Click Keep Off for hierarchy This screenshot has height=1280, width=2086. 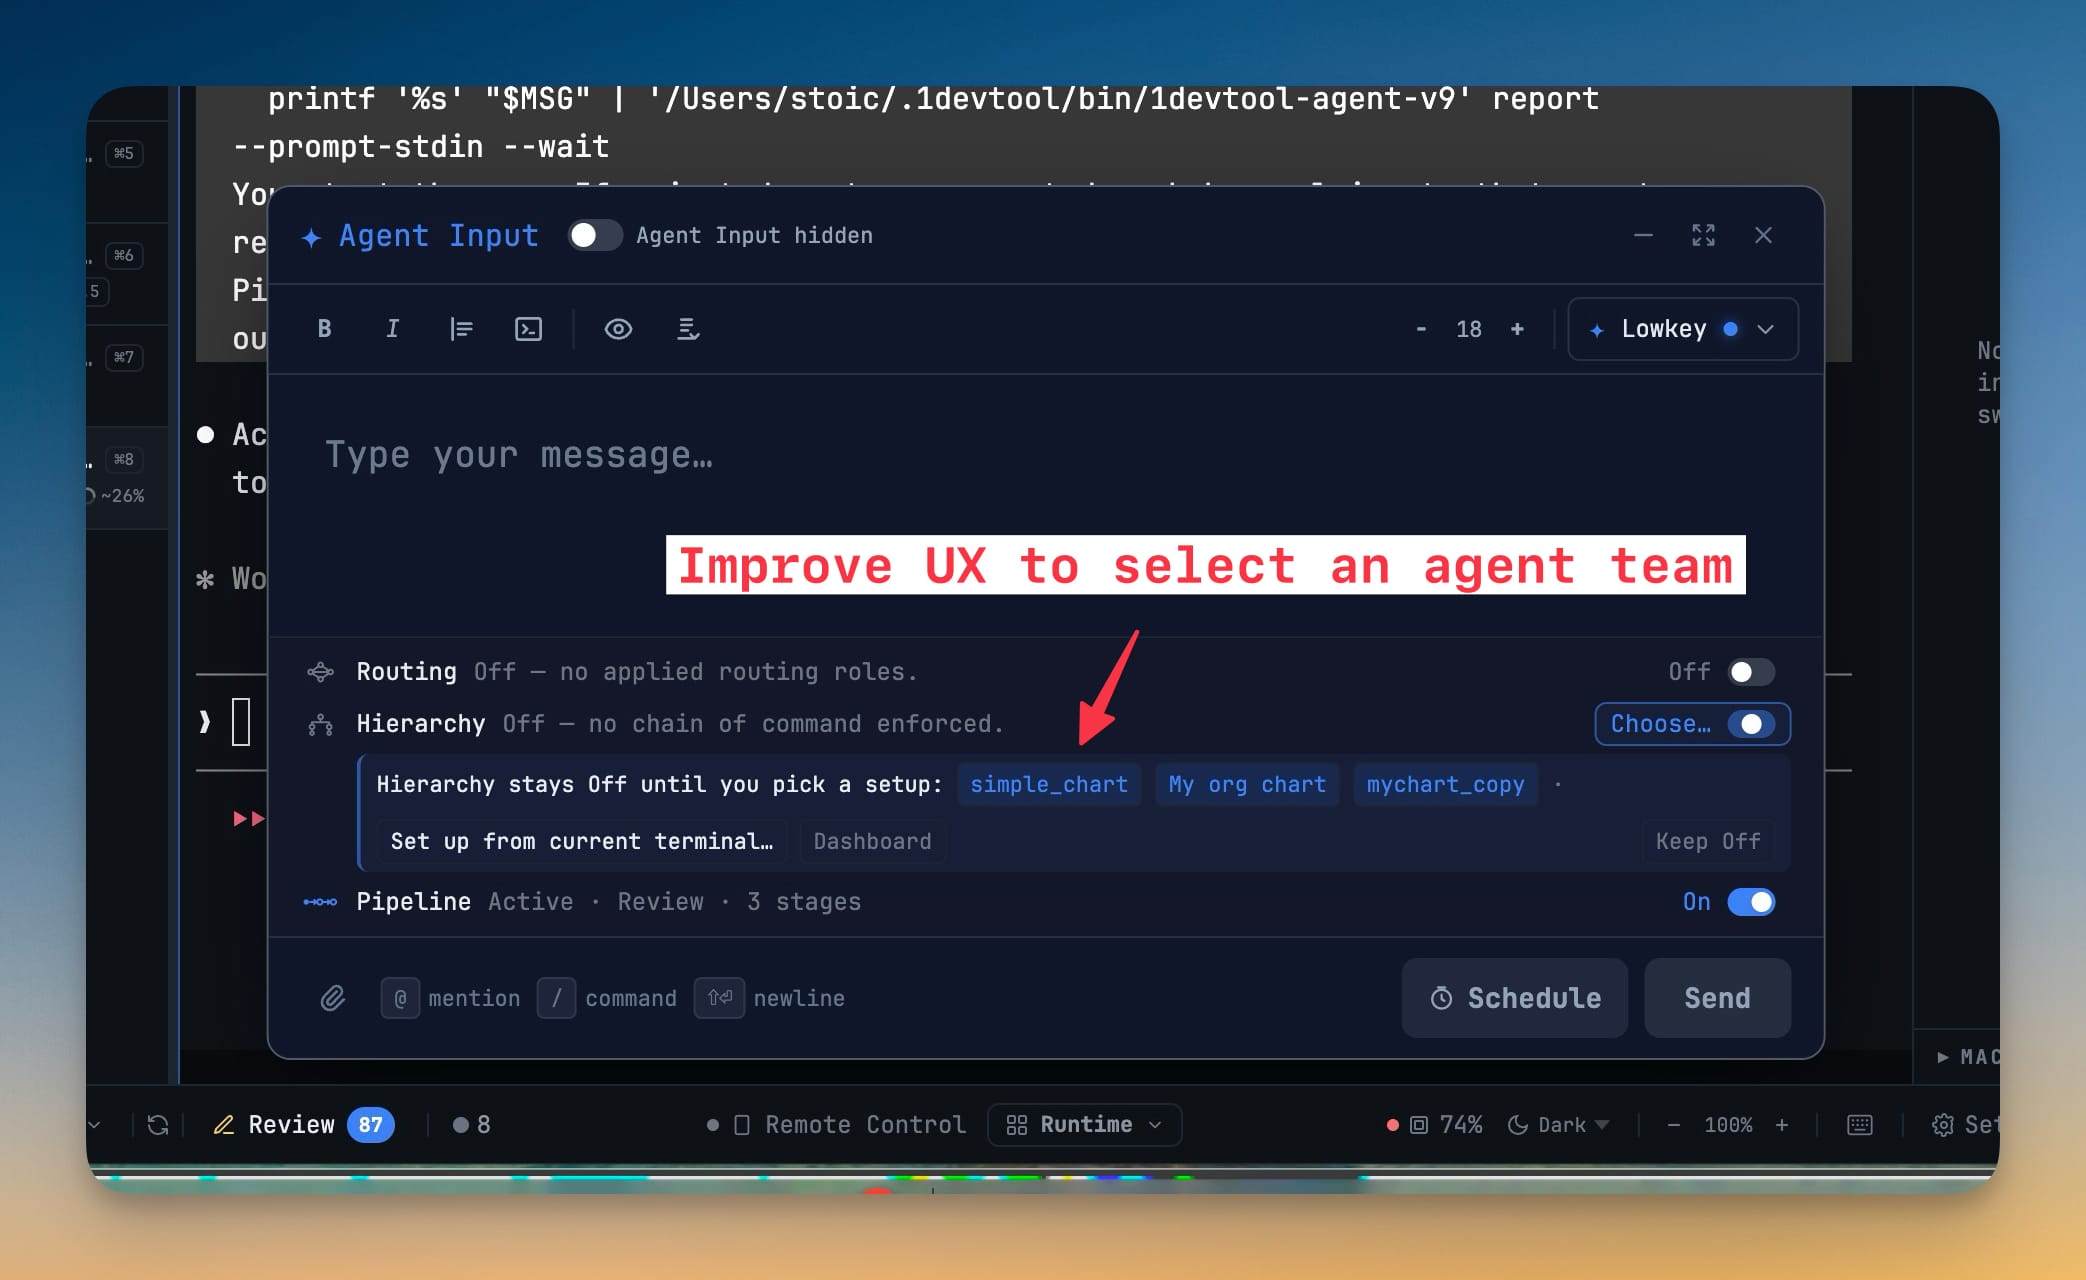[x=1708, y=841]
